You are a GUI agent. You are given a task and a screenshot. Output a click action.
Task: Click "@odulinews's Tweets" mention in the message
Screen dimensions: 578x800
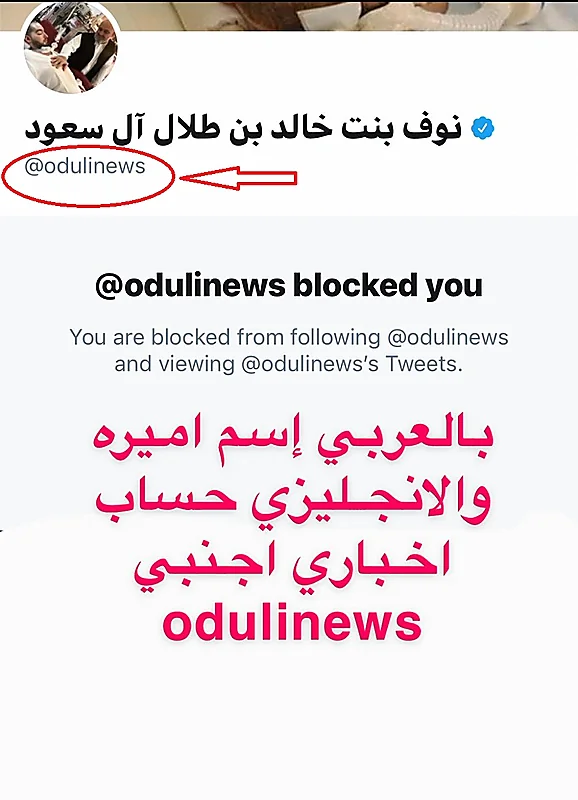351,364
